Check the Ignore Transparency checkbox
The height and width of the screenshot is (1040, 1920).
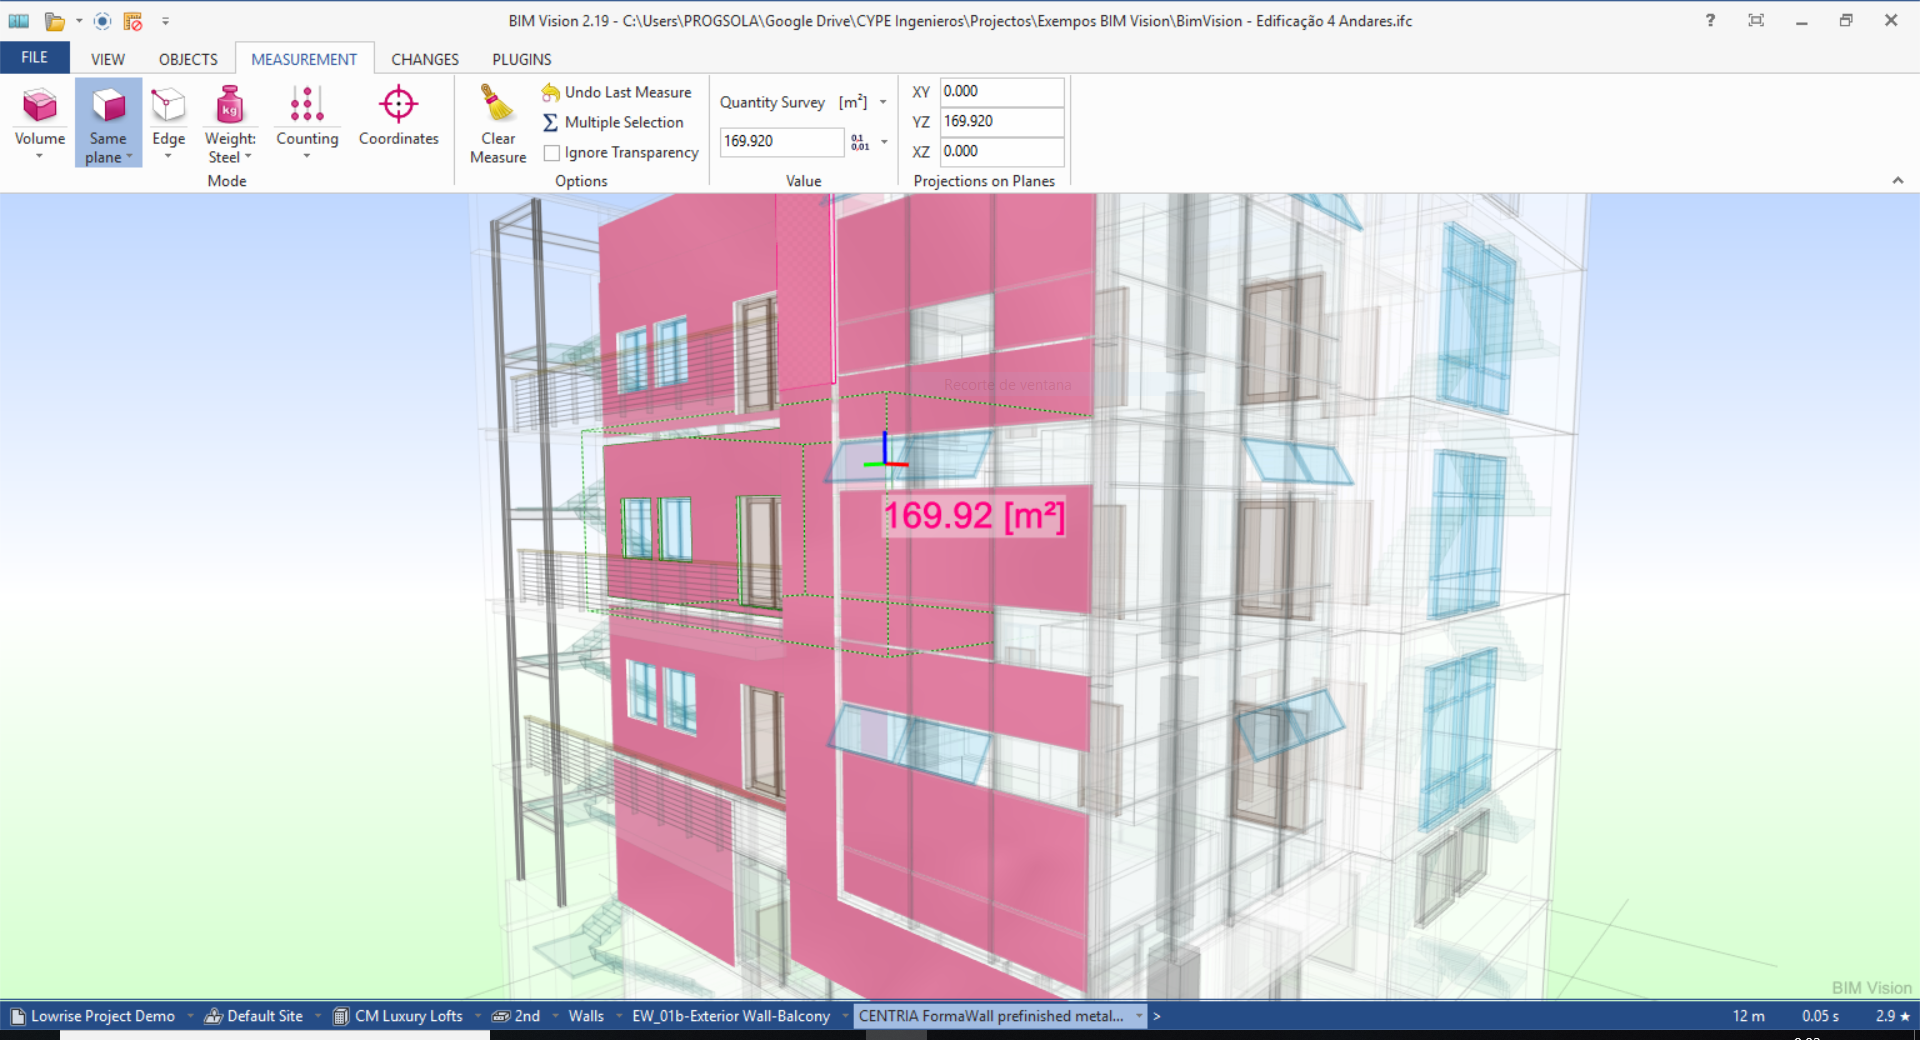tap(552, 153)
